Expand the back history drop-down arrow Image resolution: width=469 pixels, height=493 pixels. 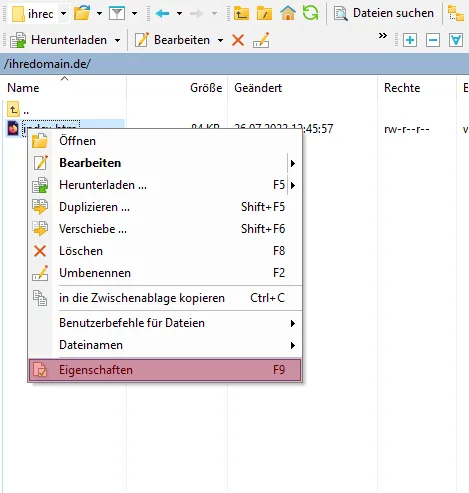point(179,14)
